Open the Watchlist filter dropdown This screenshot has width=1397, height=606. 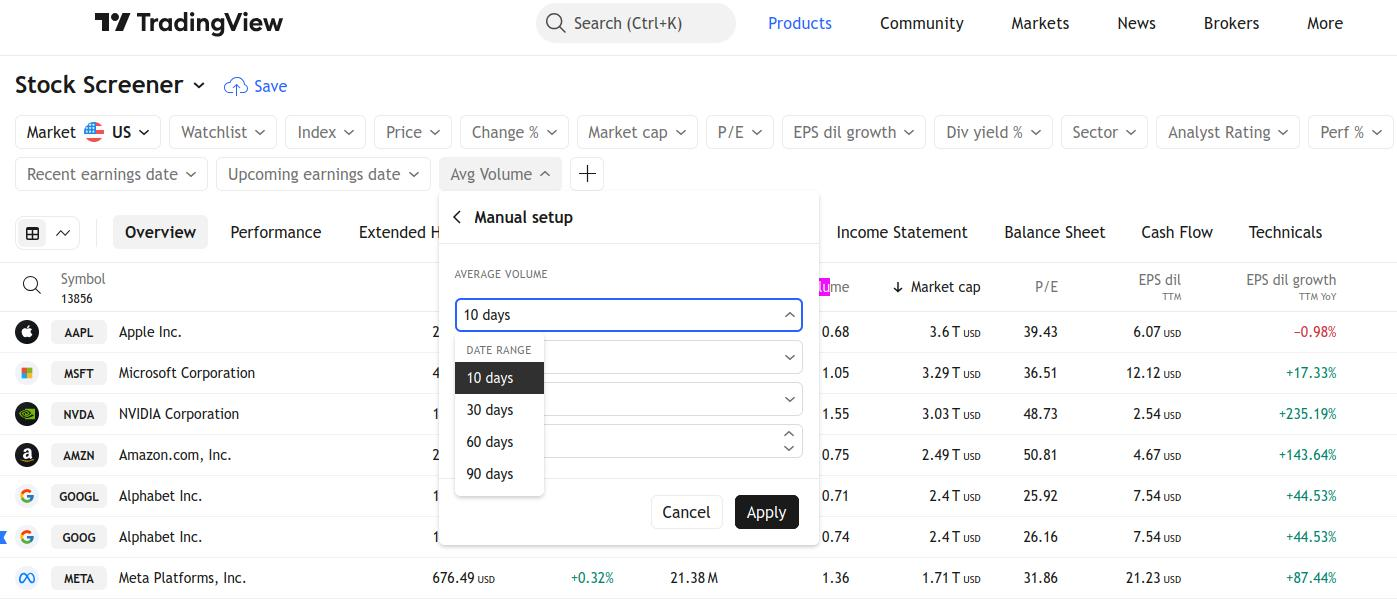point(223,132)
